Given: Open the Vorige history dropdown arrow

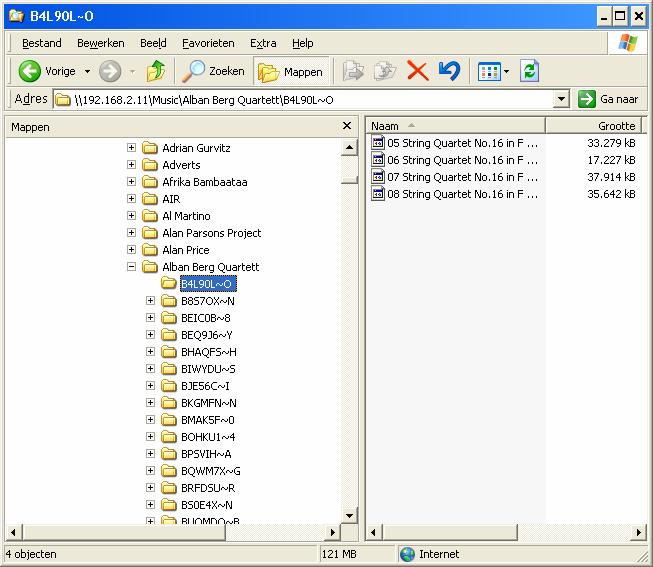Looking at the screenshot, I should [87, 71].
